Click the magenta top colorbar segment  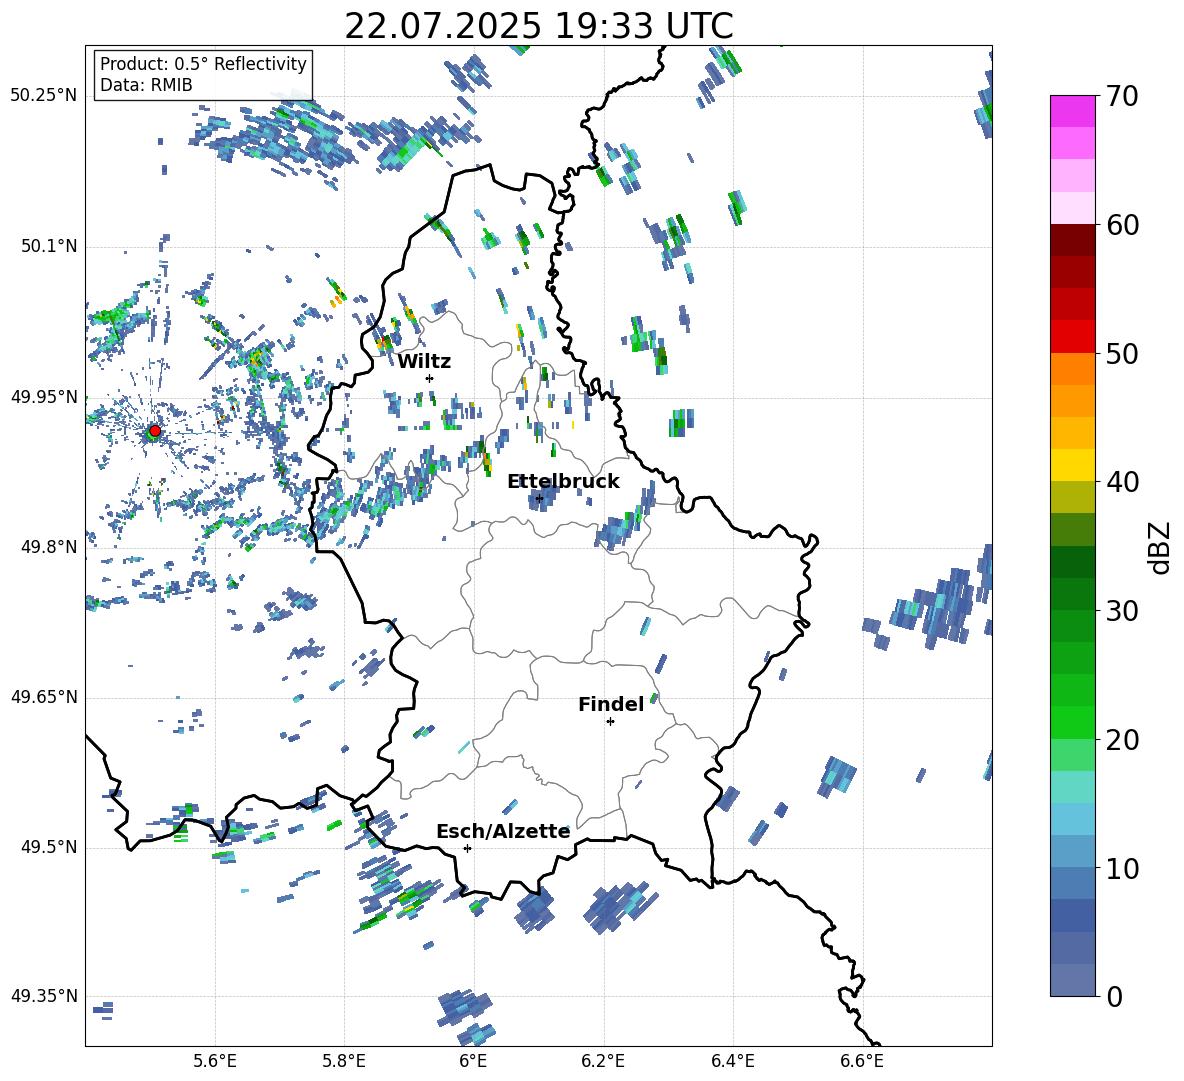(1072, 112)
